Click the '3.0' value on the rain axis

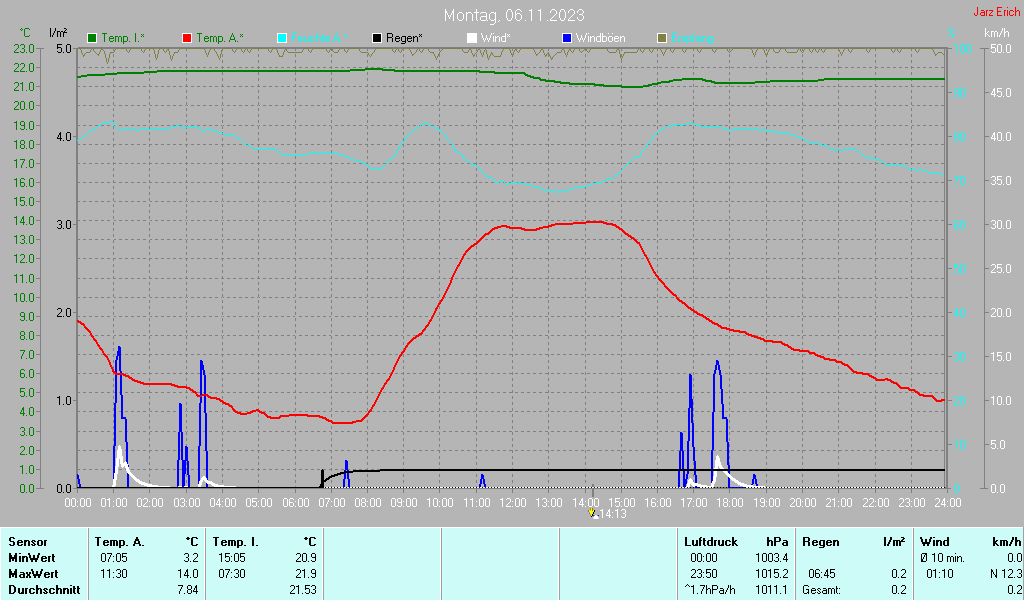click(64, 225)
